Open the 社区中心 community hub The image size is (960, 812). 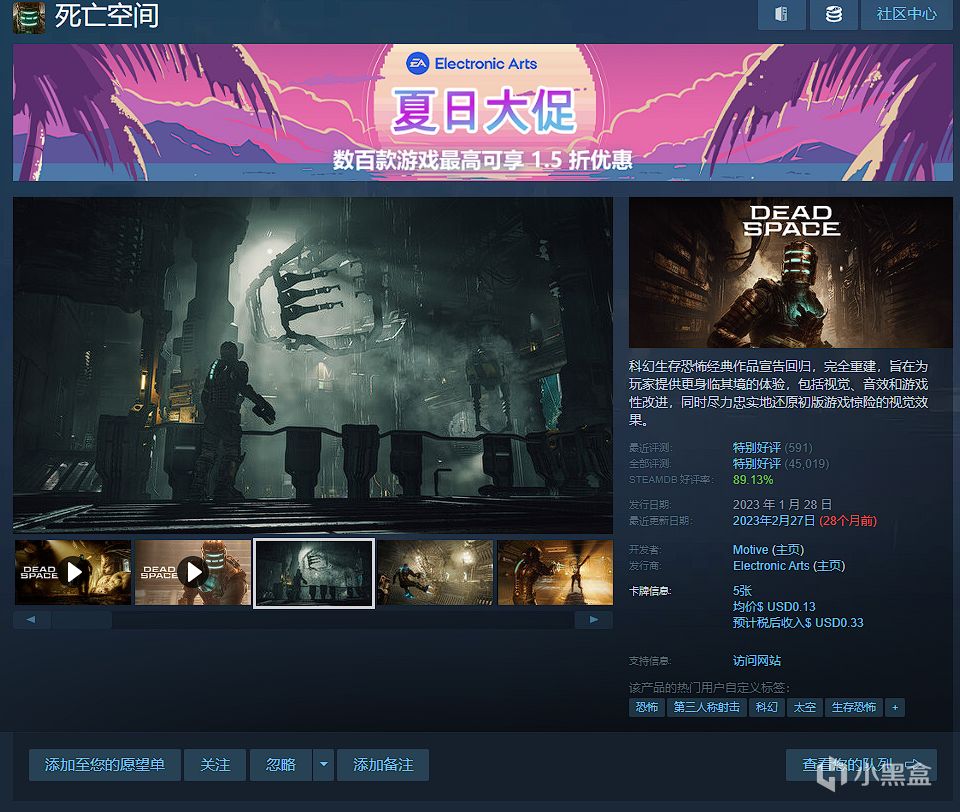(x=906, y=14)
